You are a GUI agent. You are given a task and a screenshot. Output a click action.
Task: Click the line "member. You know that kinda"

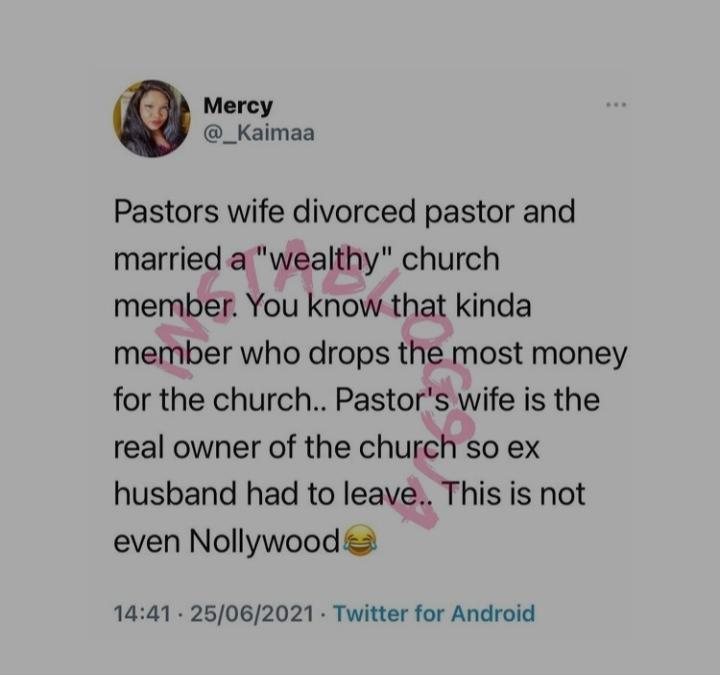pos(321,307)
